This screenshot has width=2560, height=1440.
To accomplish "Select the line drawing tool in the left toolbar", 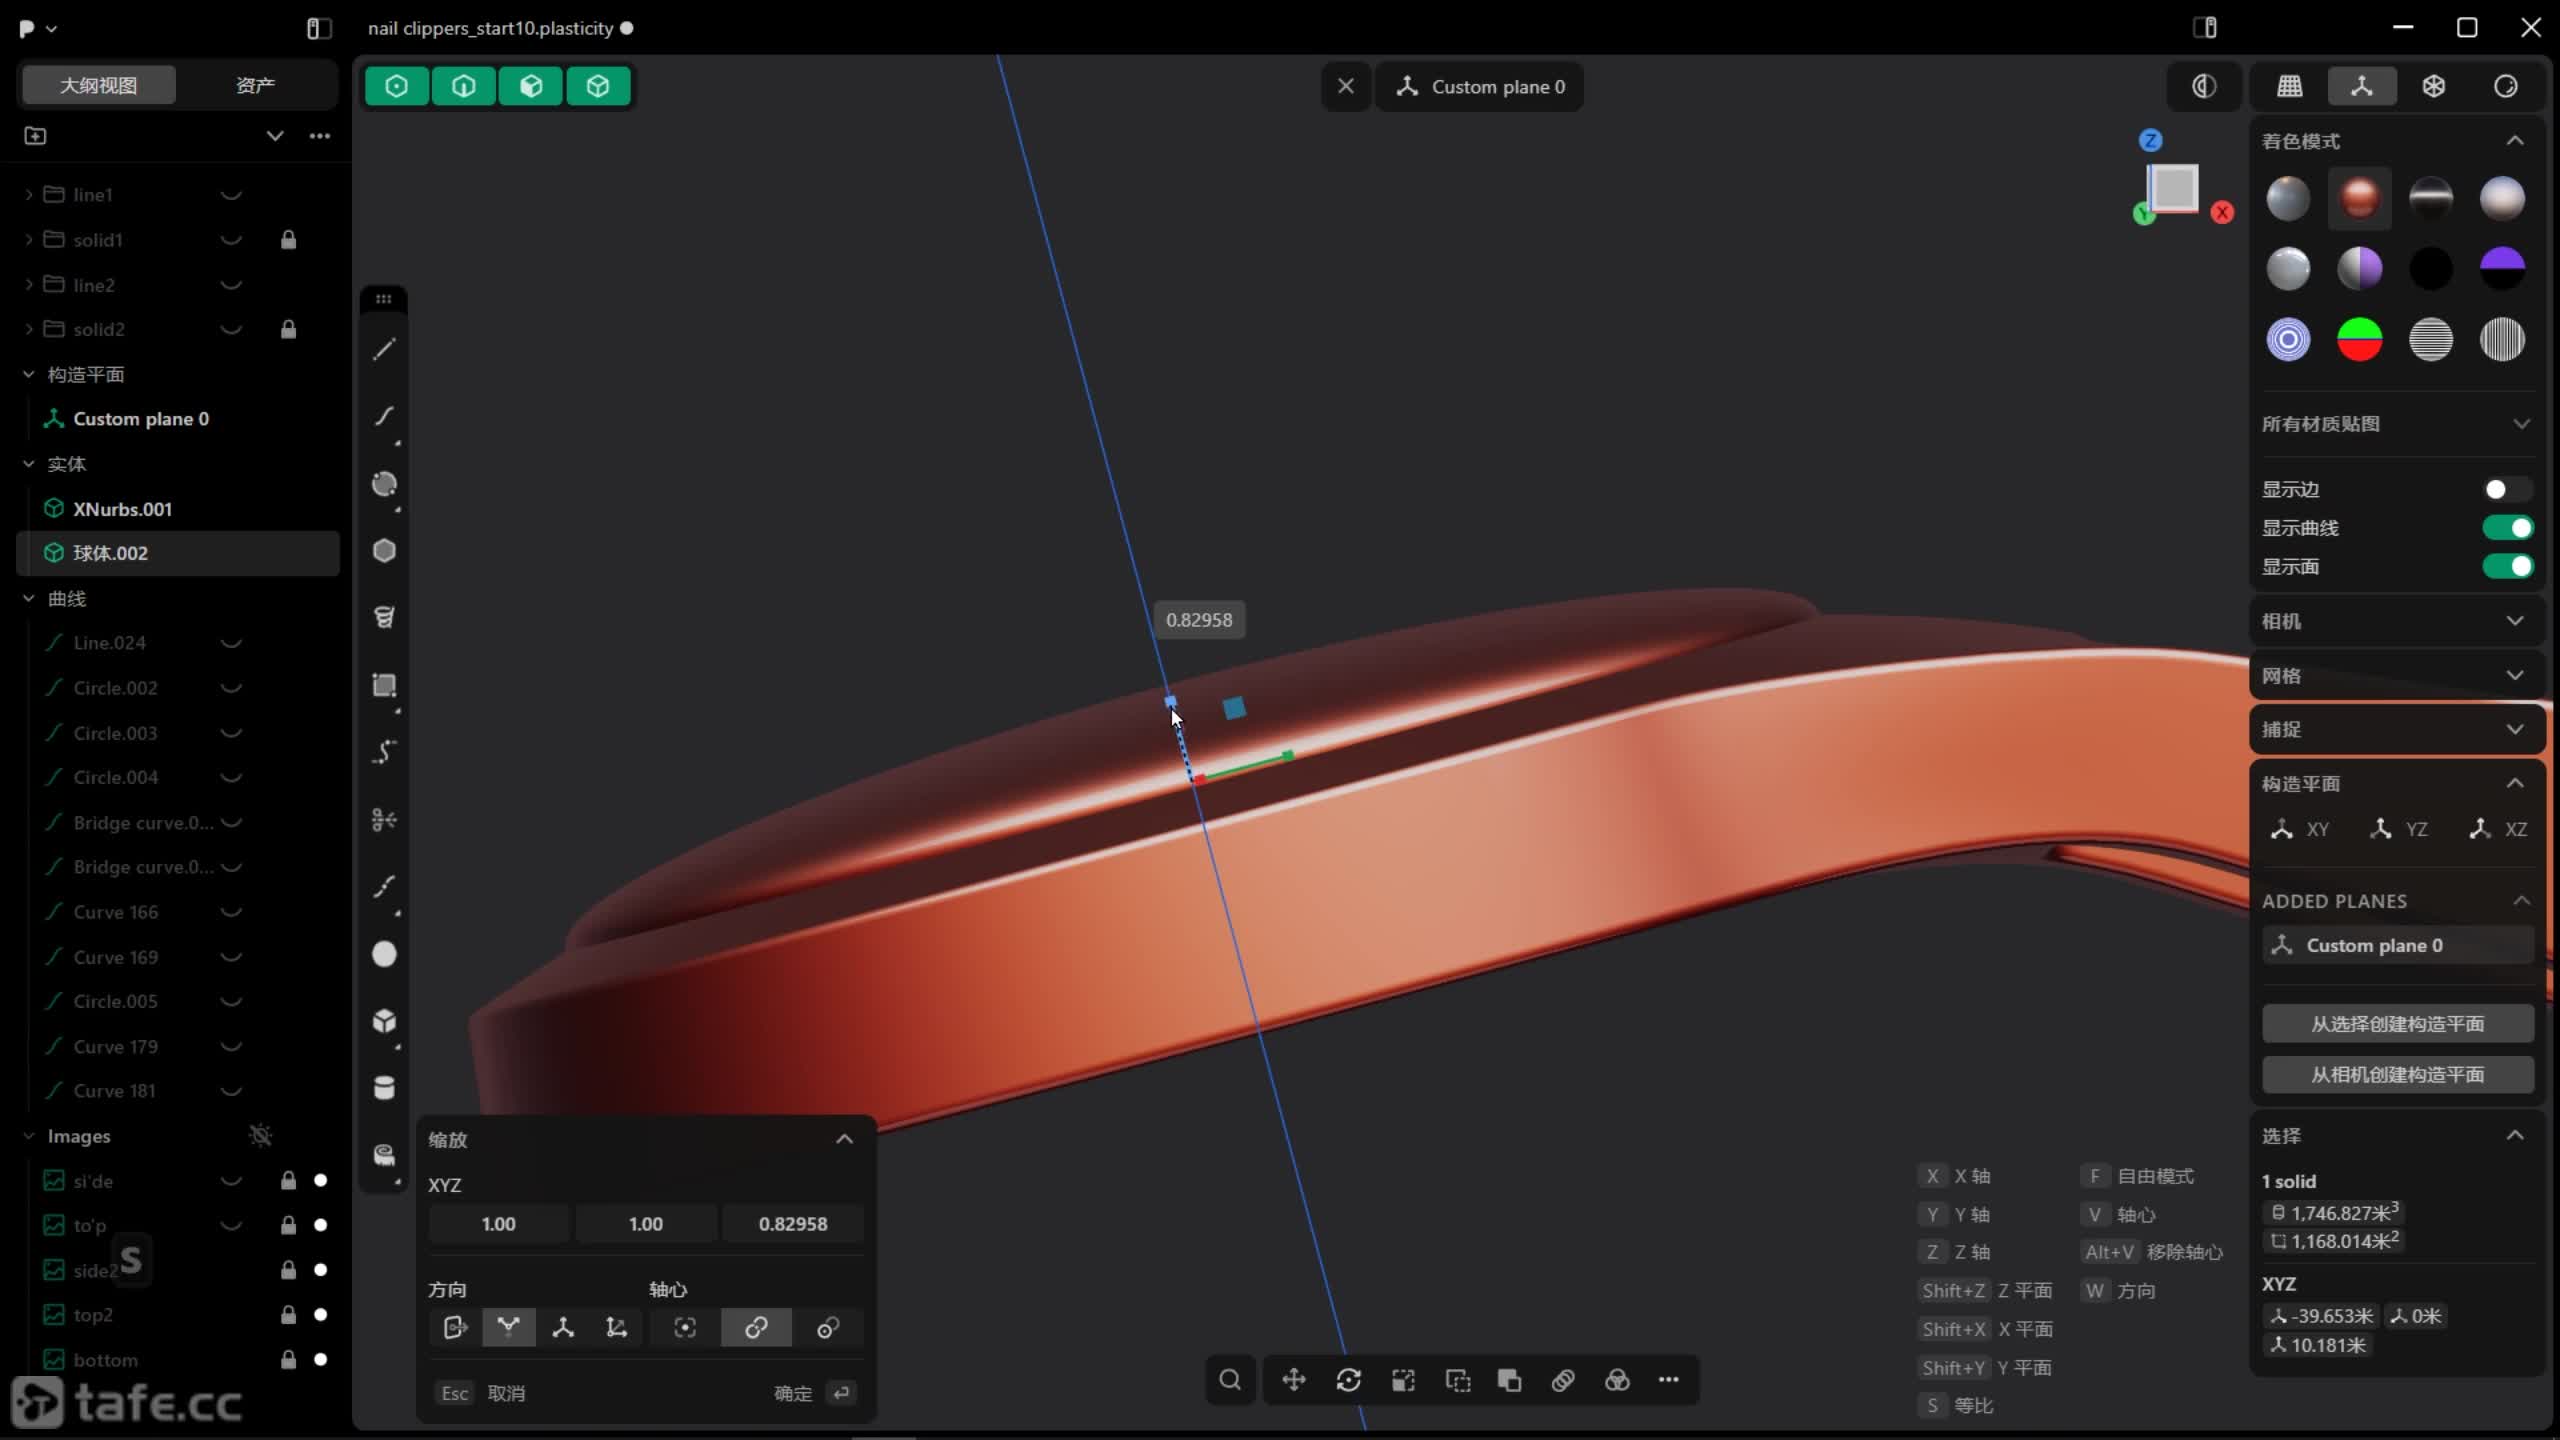I will click(x=384, y=349).
